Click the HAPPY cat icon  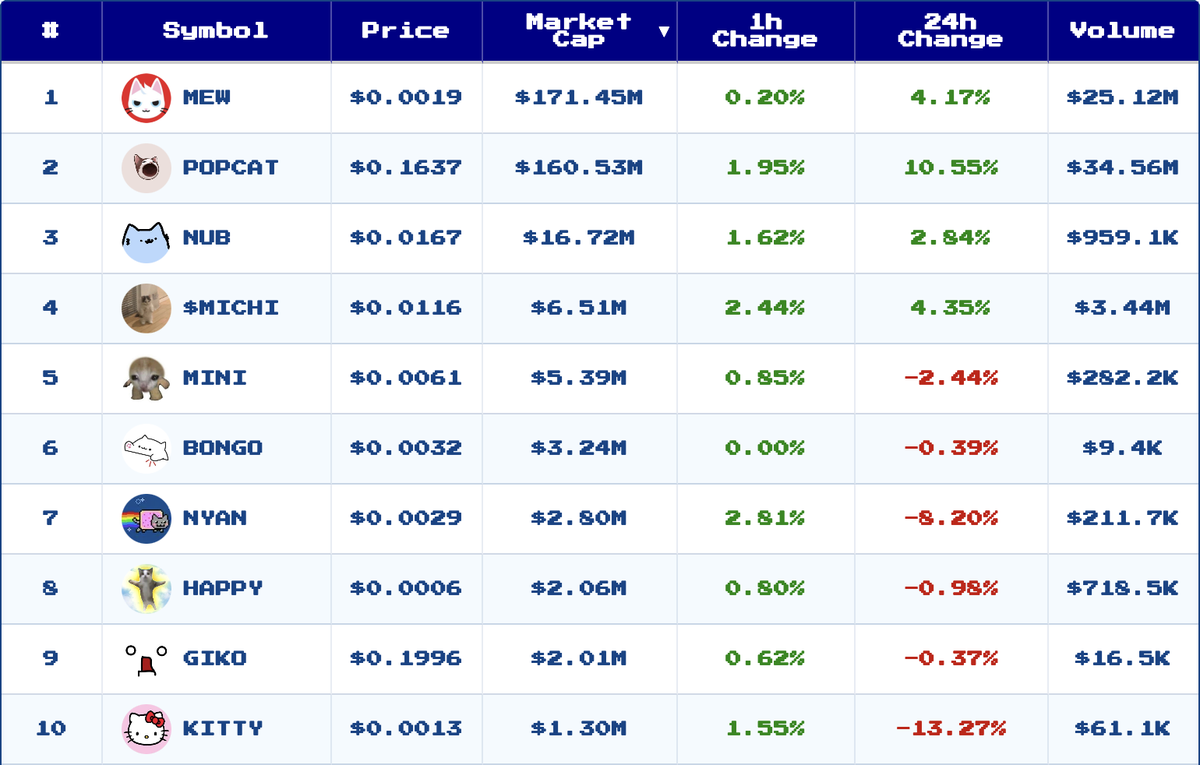pyautogui.click(x=146, y=588)
